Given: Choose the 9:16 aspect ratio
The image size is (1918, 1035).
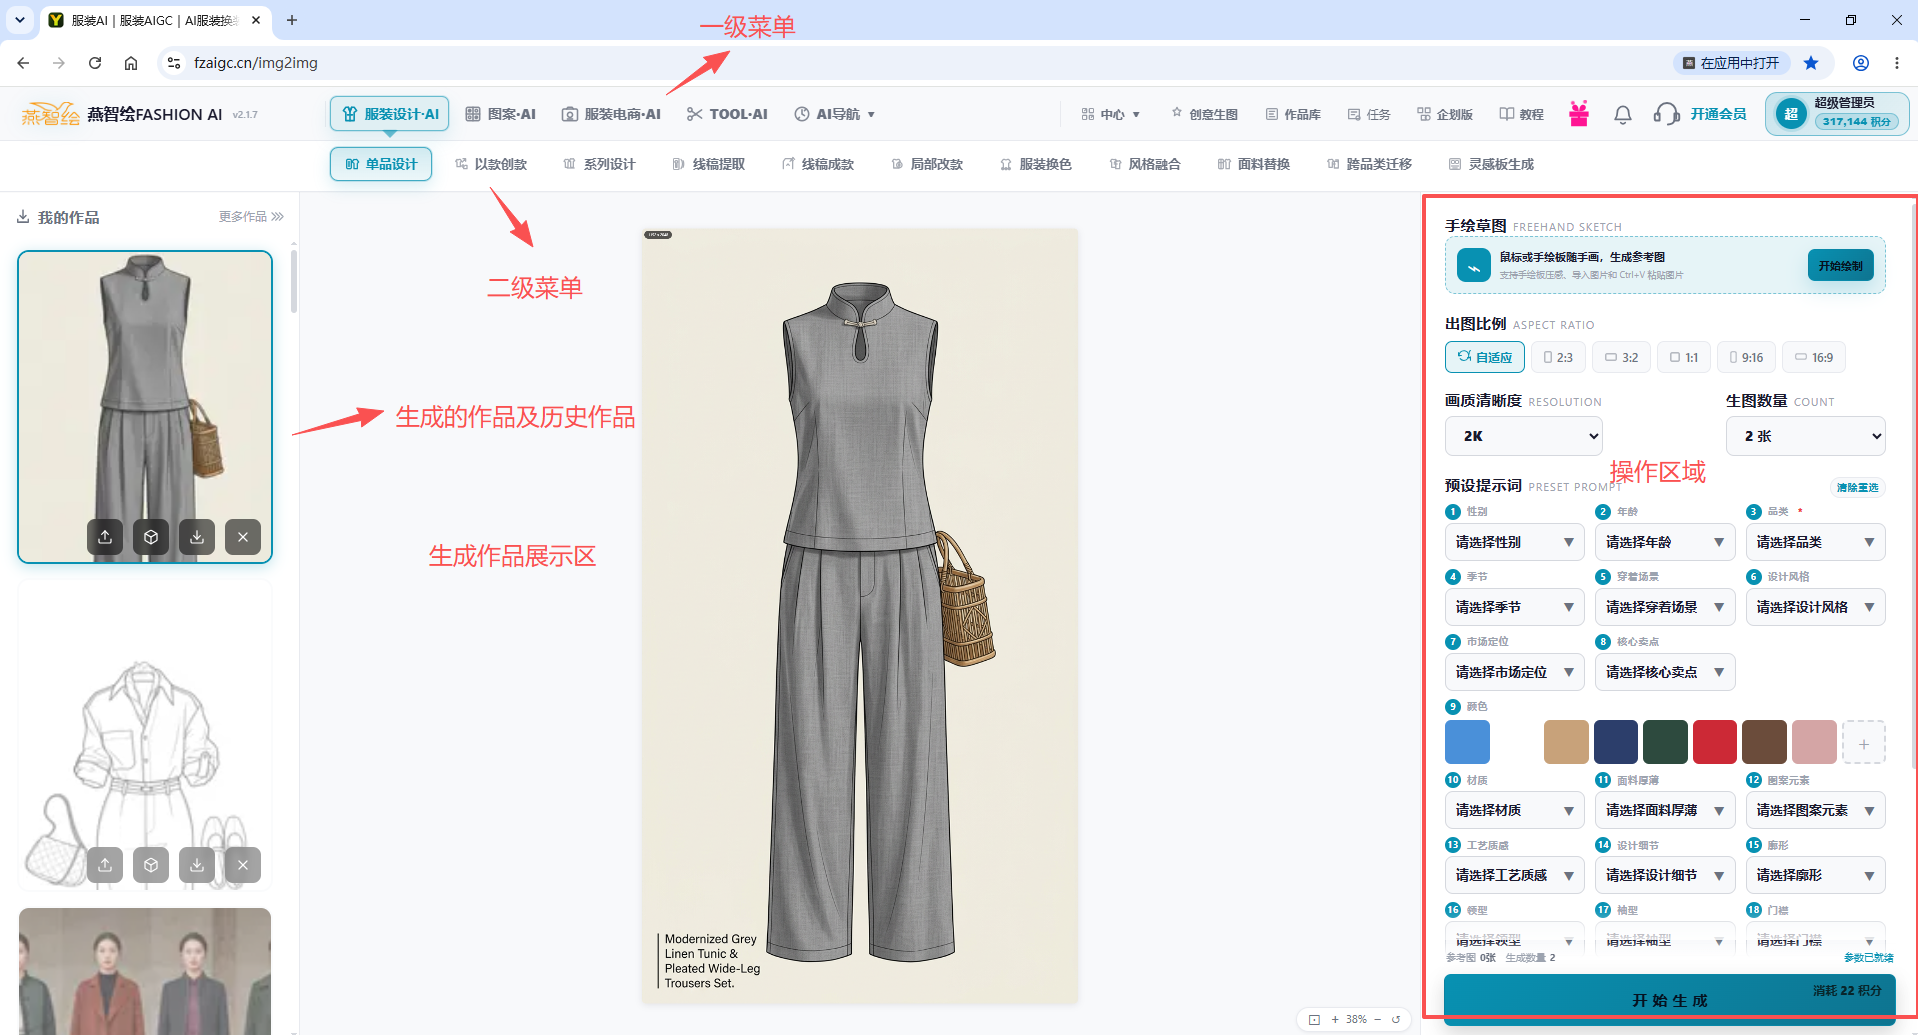Looking at the screenshot, I should coord(1746,357).
